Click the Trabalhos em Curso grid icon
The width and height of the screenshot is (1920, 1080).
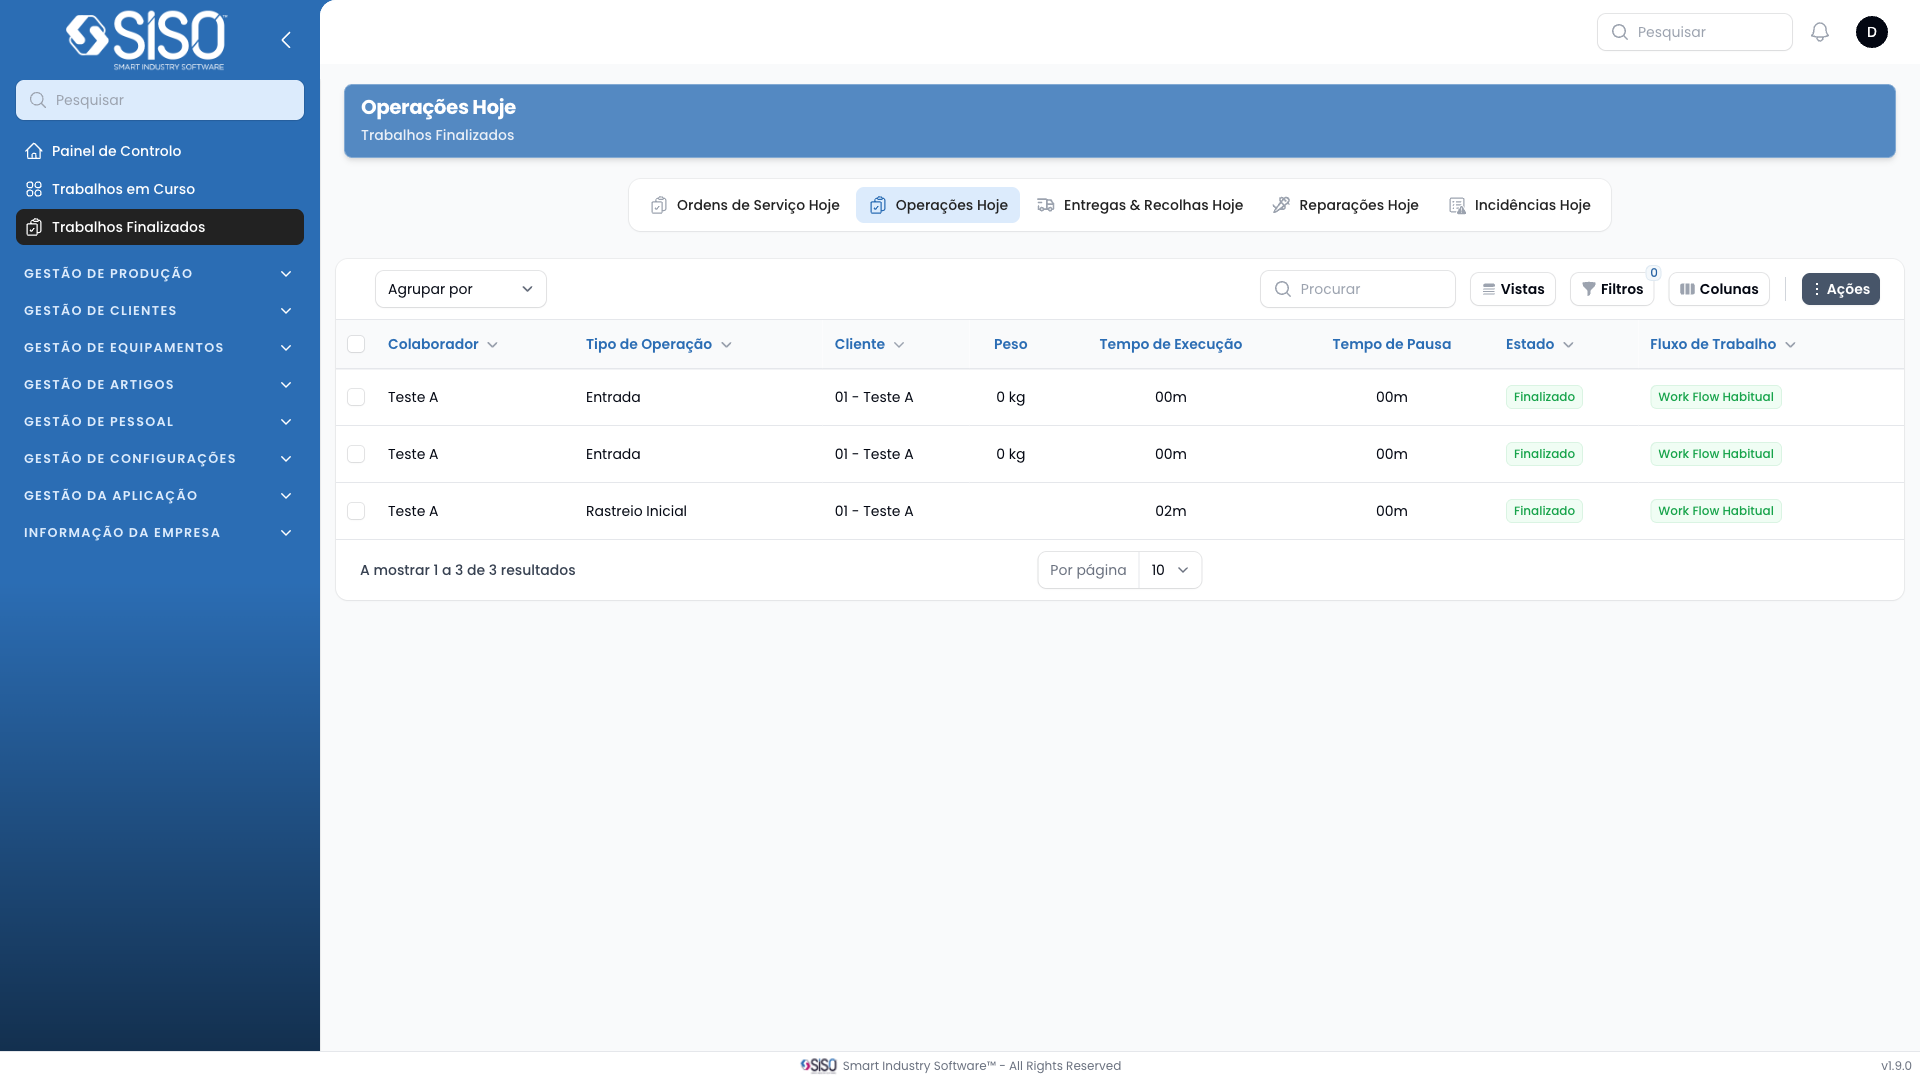pos(34,189)
